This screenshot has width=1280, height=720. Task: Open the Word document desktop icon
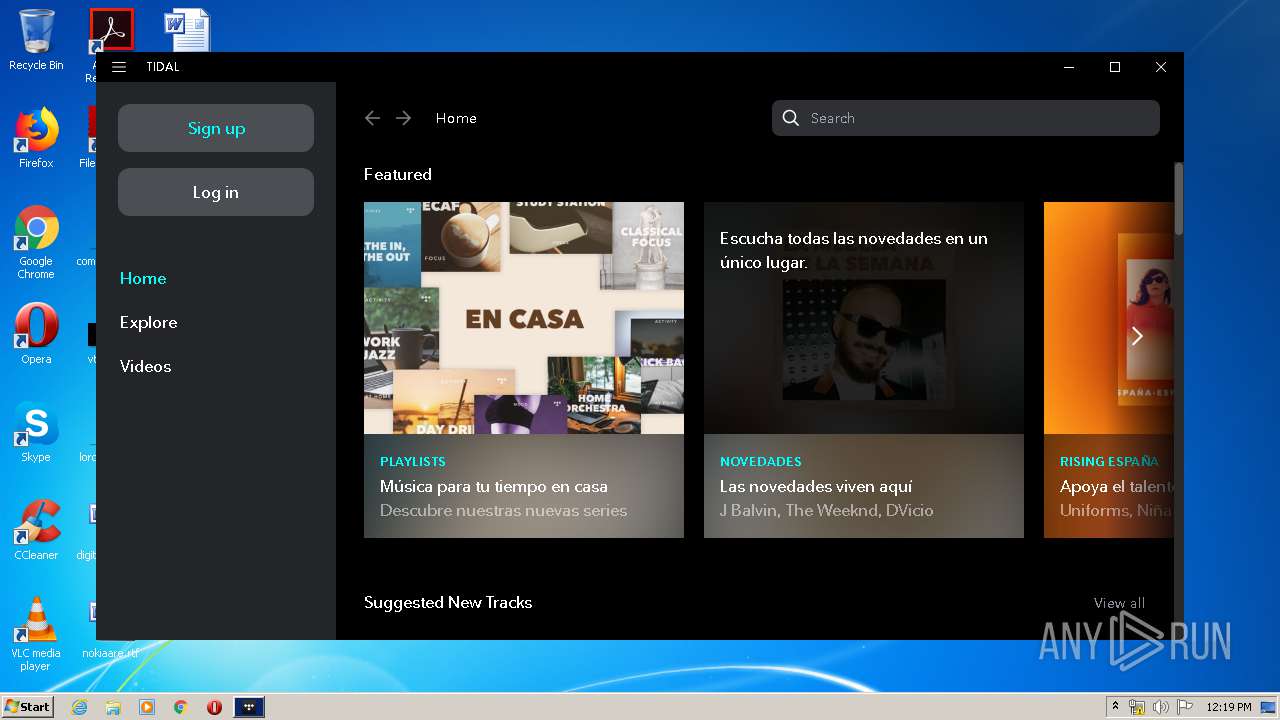coord(187,30)
